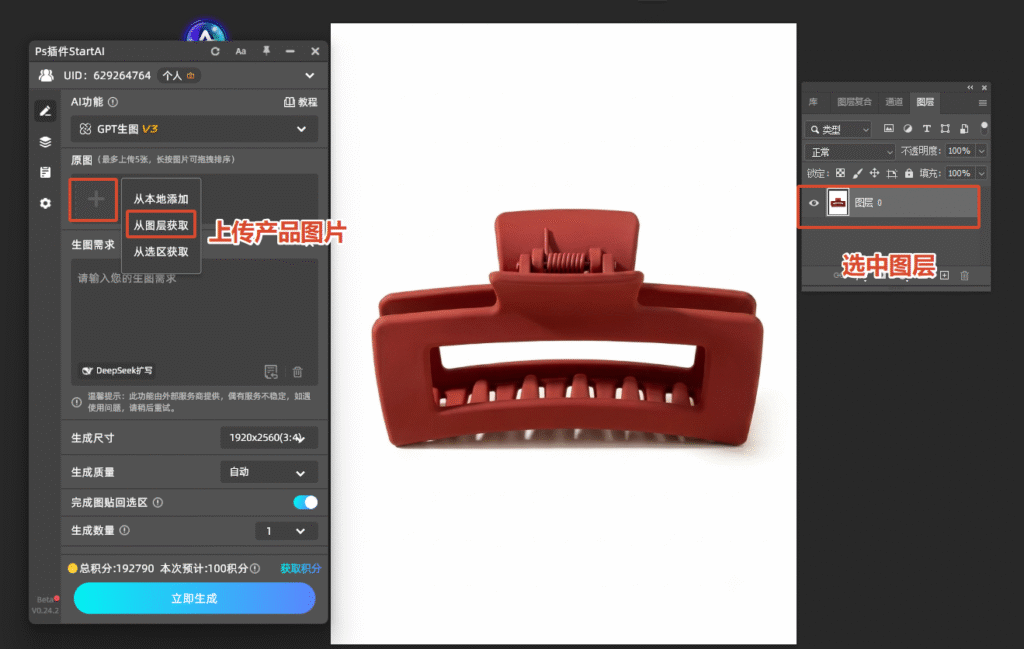Expand the UID account chevron
This screenshot has height=649, width=1024.
point(310,76)
